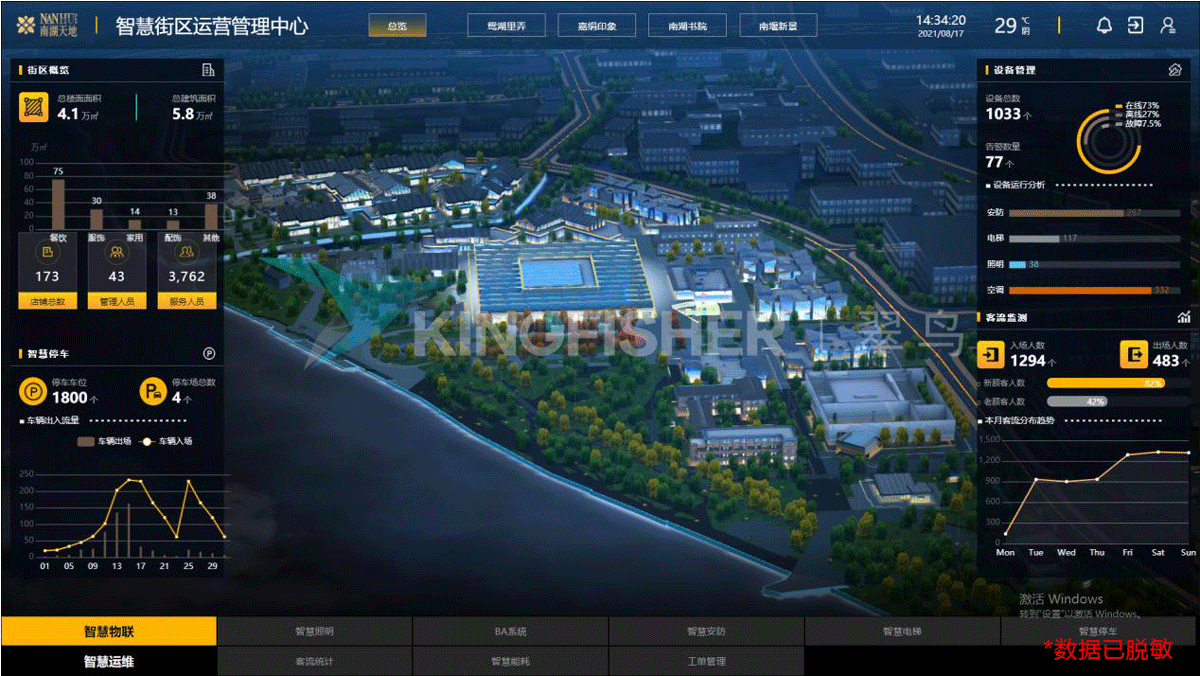Screen dimensions: 1200x676
Task: Open the 智慧能耗 module
Action: coord(510,661)
